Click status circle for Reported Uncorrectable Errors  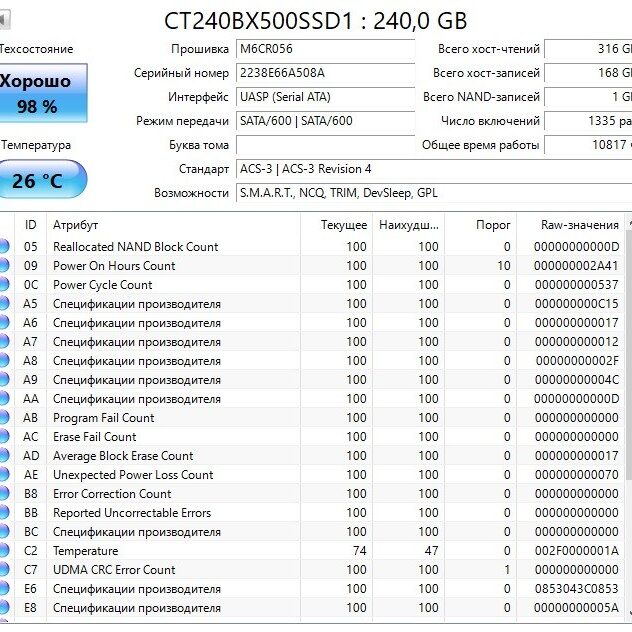(x=3, y=512)
